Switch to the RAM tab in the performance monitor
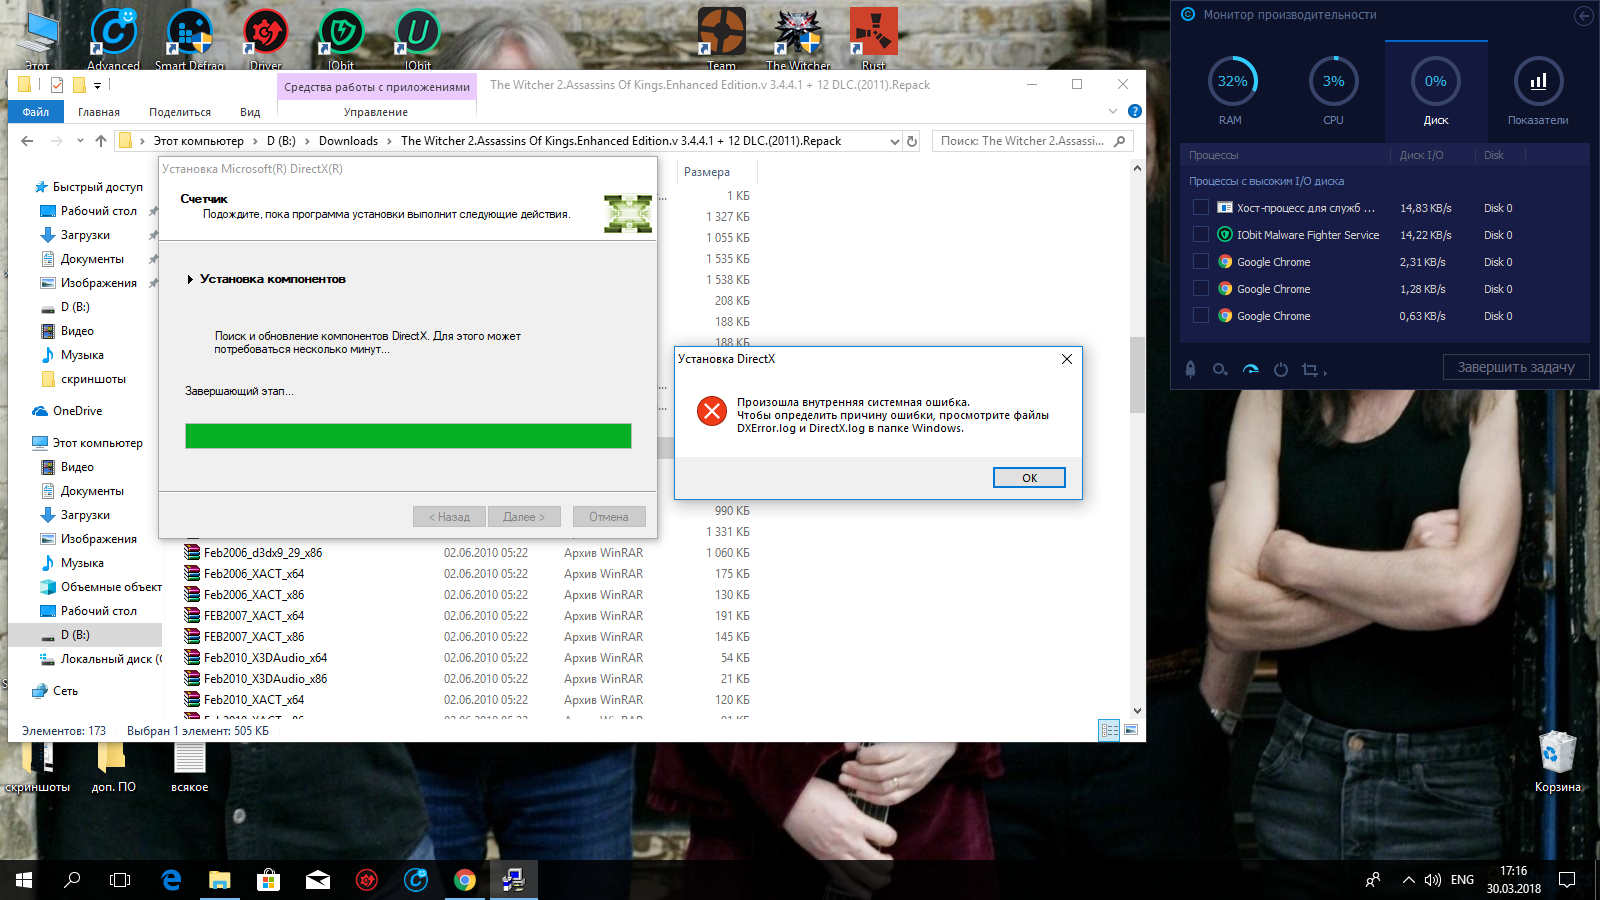 click(x=1231, y=90)
